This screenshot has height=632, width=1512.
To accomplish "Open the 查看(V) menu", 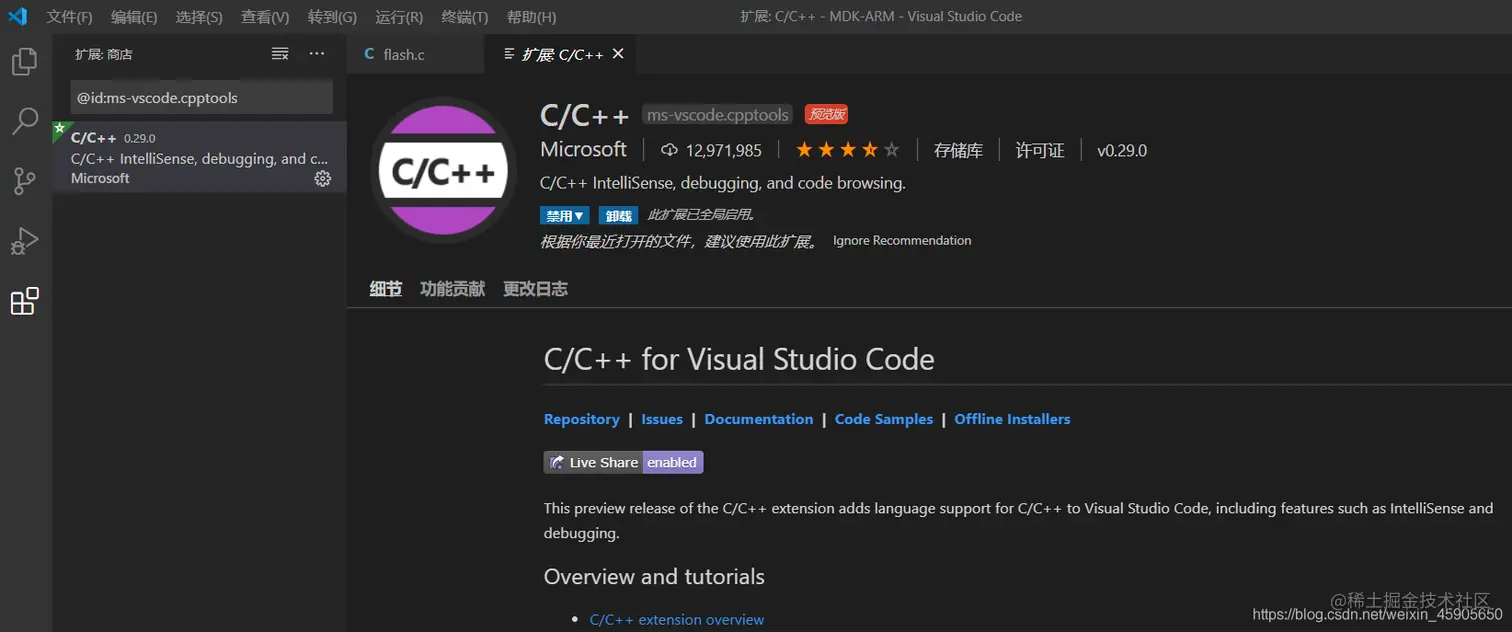I will tap(265, 17).
